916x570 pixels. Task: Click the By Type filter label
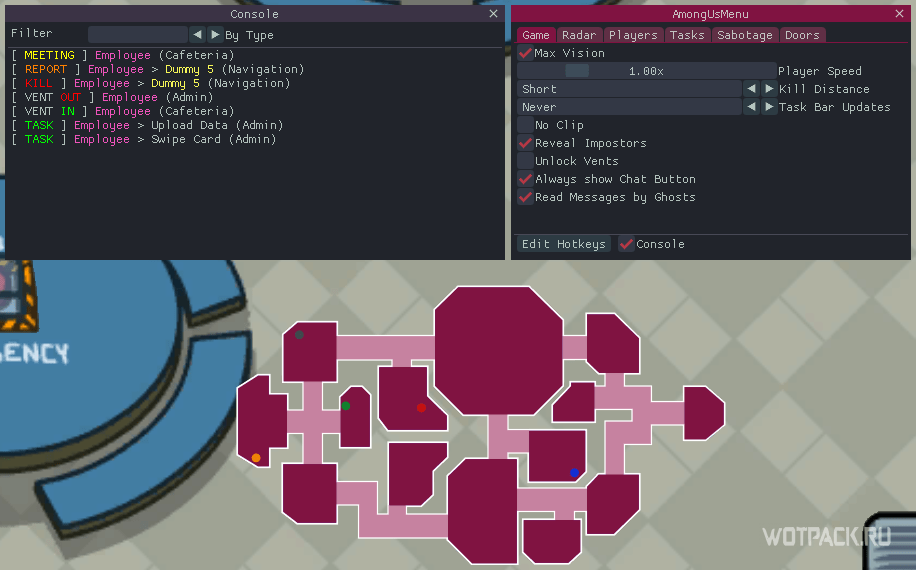tap(249, 35)
